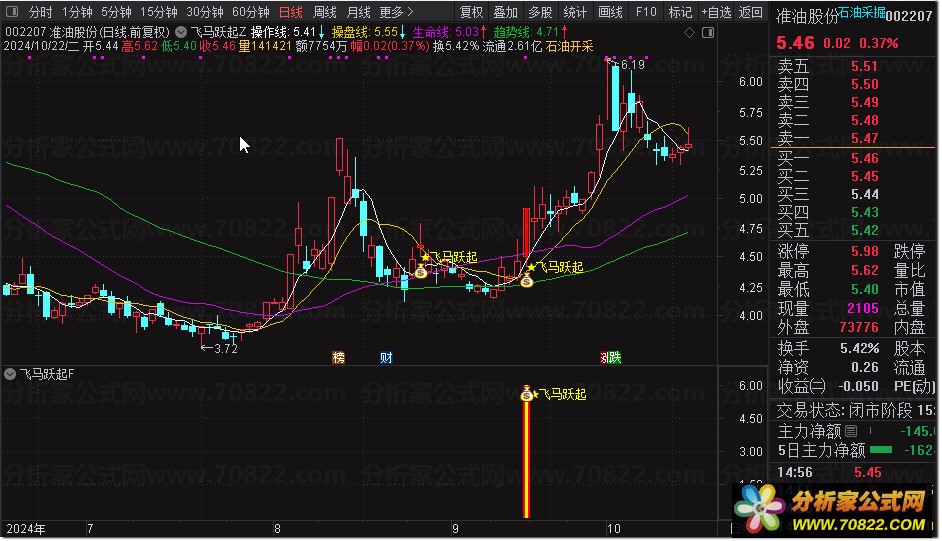Expand the 更多 periods menu

coord(397,12)
